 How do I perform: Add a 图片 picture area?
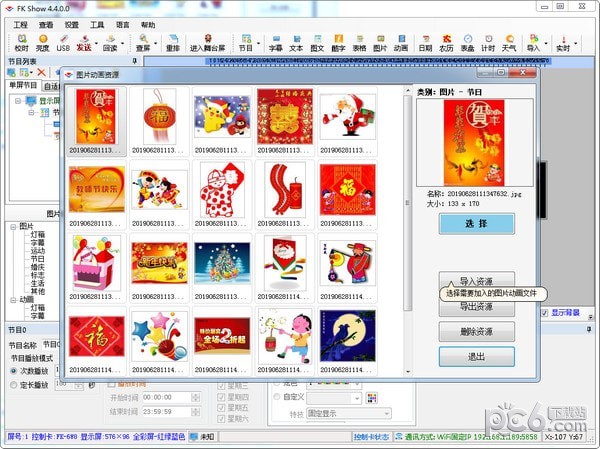[x=380, y=43]
